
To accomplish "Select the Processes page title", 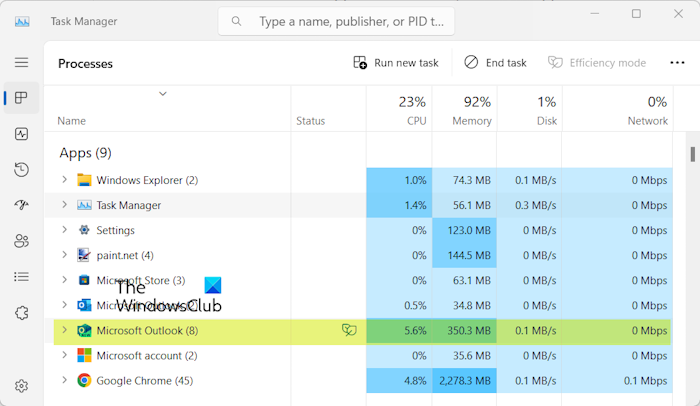I will (85, 63).
